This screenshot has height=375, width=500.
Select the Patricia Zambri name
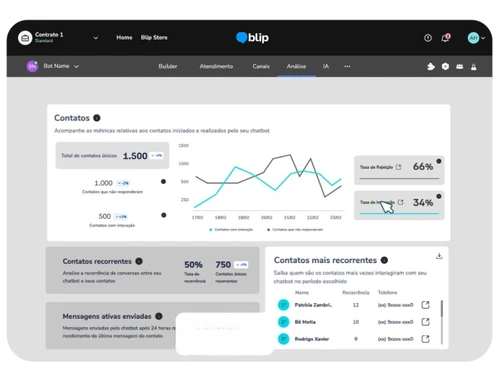point(313,305)
